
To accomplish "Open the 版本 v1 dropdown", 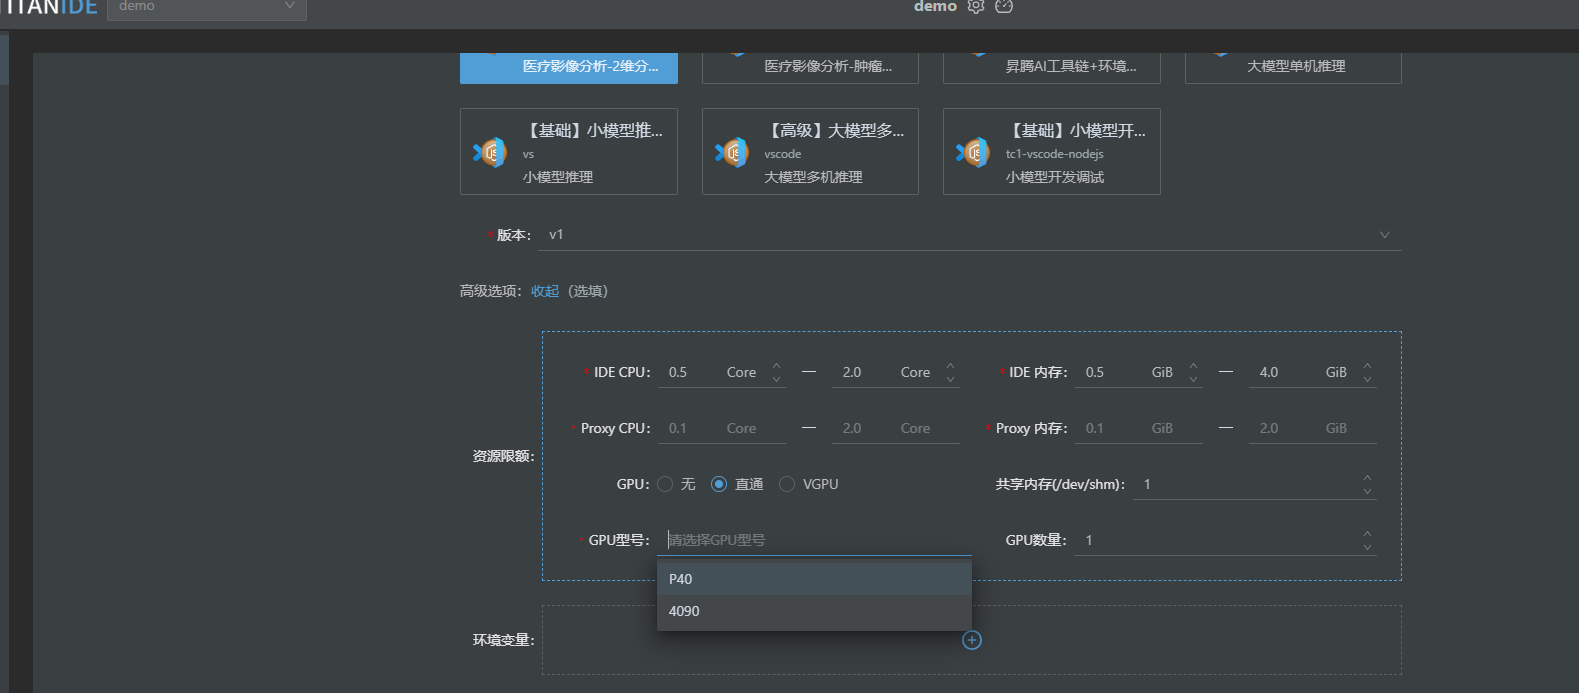I will point(968,235).
